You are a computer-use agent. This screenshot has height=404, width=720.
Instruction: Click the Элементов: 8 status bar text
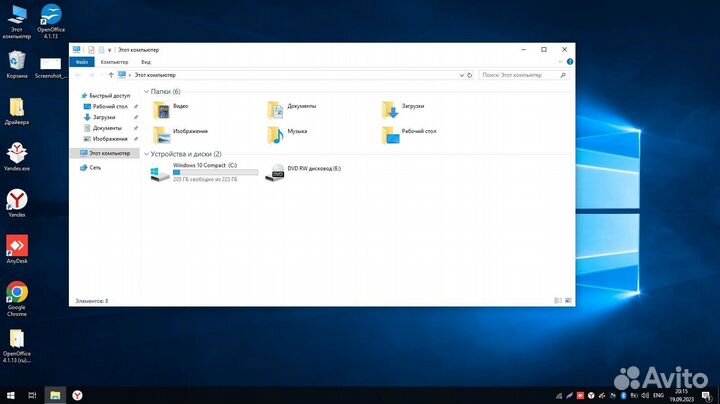tap(92, 301)
